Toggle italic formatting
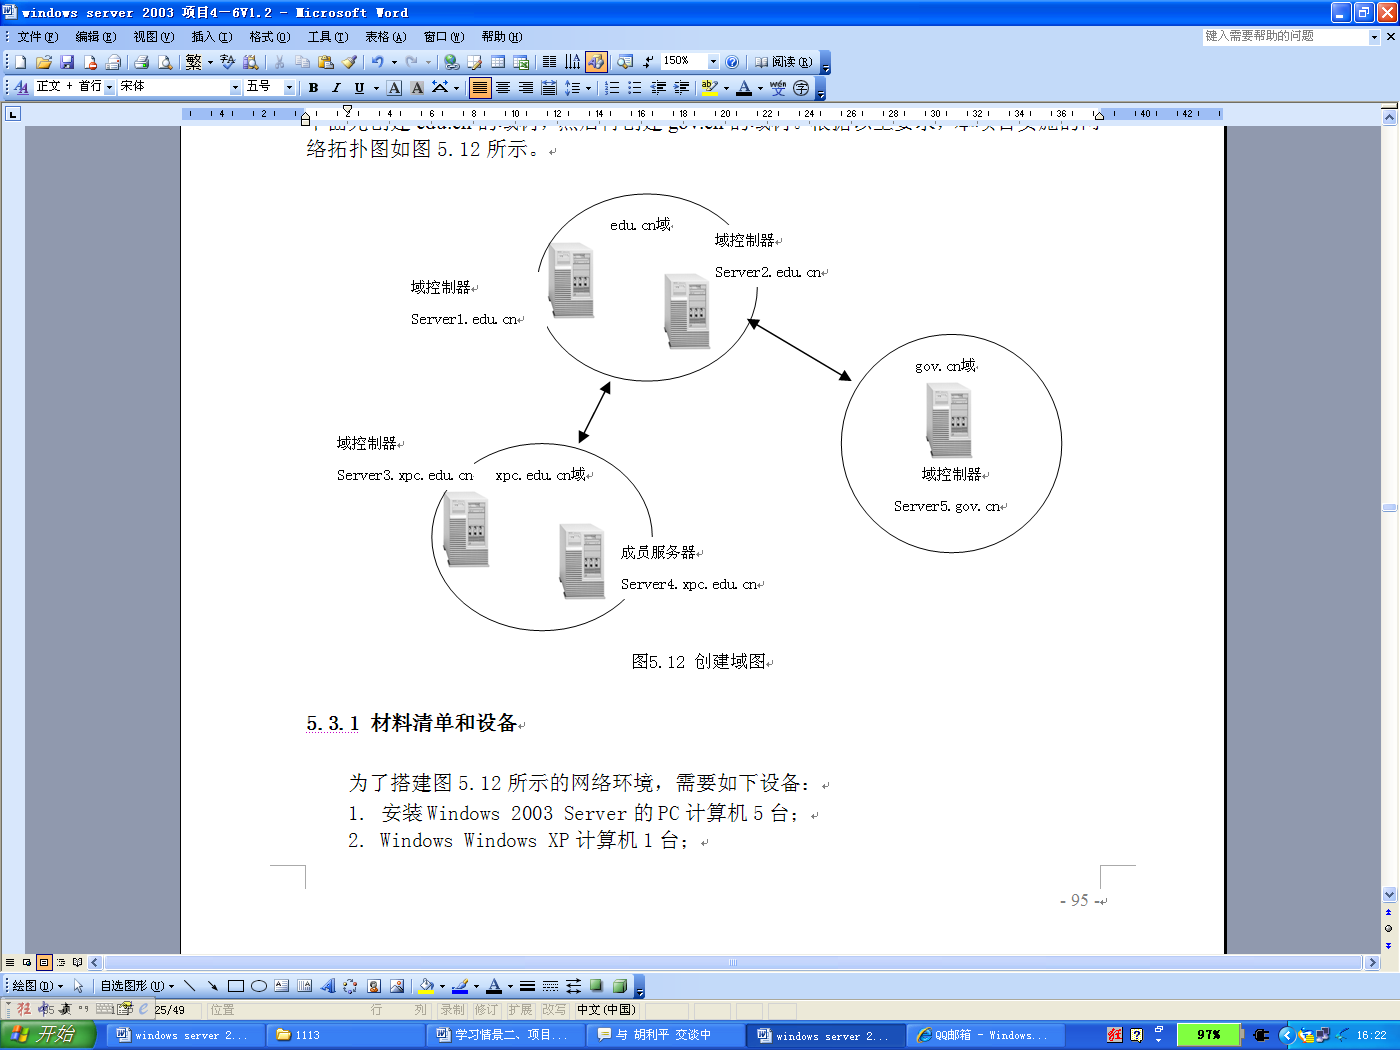This screenshot has width=1400, height=1050. (x=336, y=87)
